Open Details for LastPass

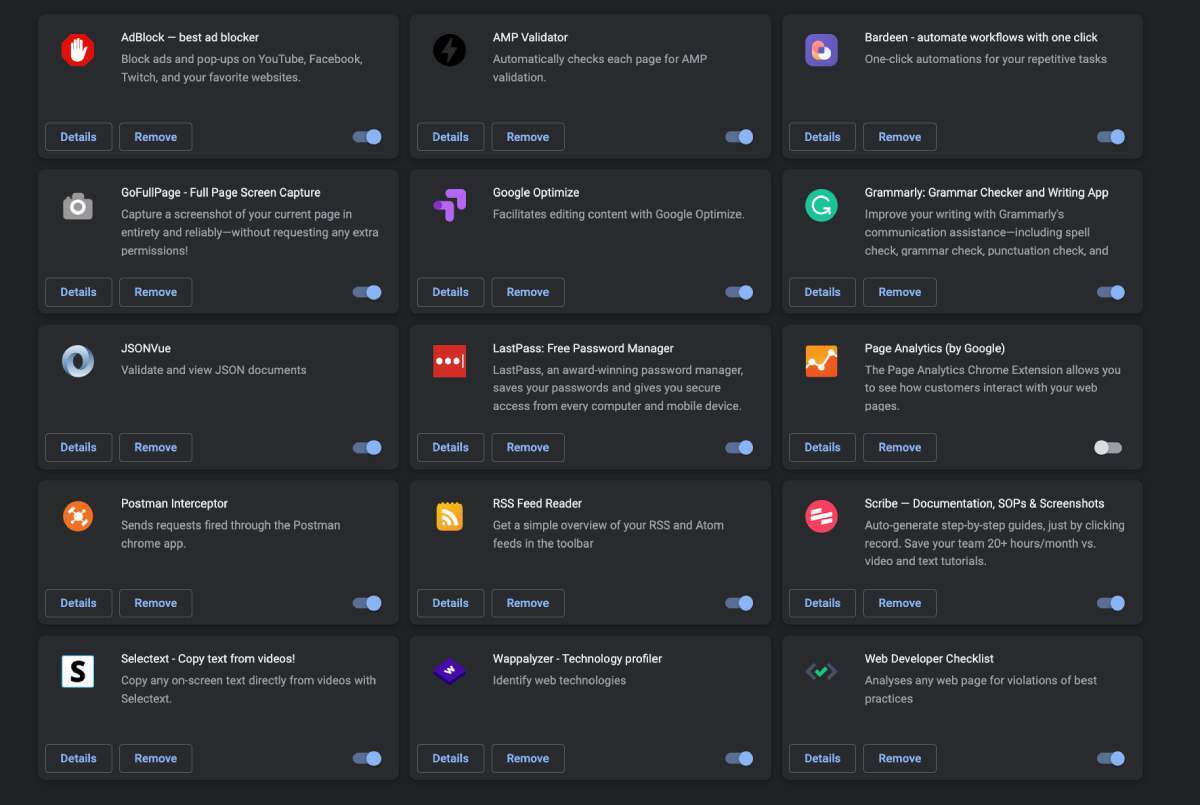(x=450, y=448)
